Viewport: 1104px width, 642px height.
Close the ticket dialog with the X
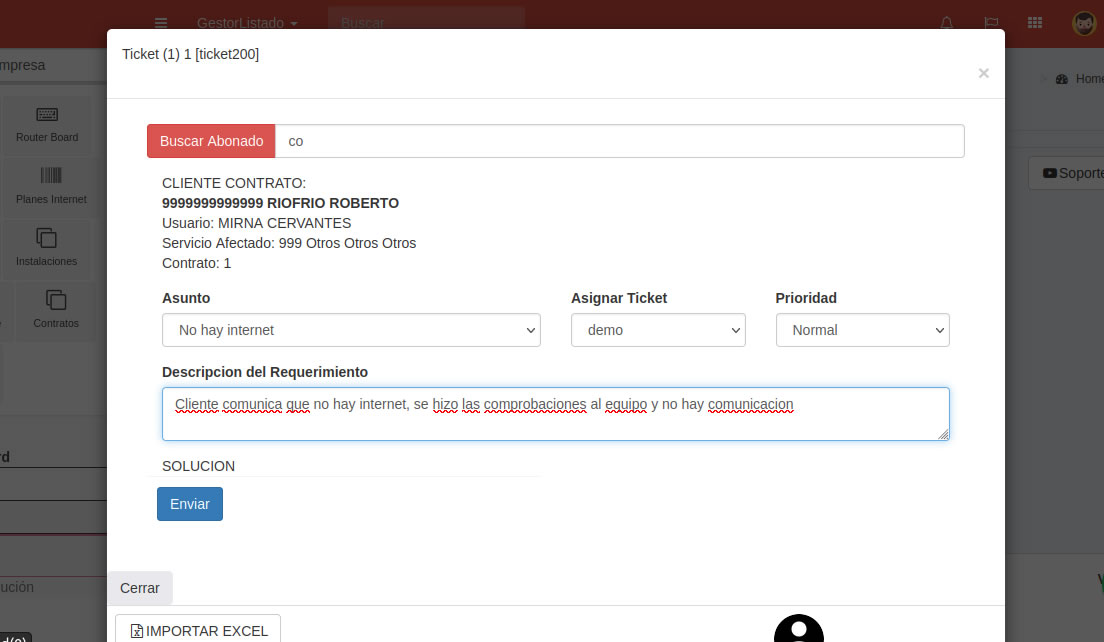[x=983, y=73]
